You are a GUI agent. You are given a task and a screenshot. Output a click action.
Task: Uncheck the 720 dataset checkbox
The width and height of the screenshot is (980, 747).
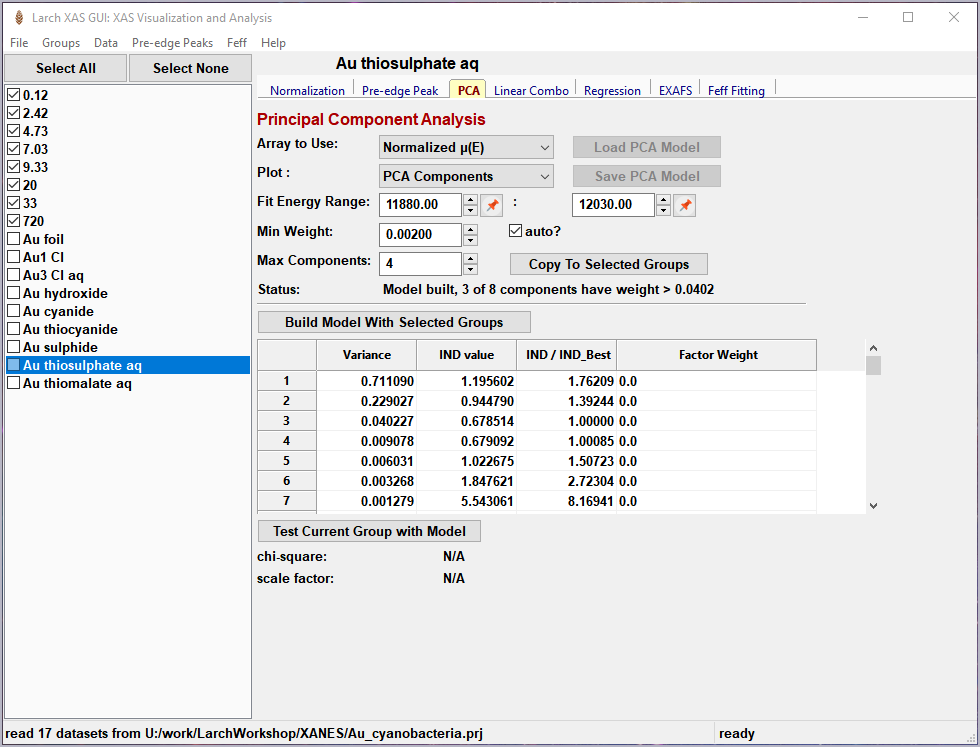tap(14, 221)
